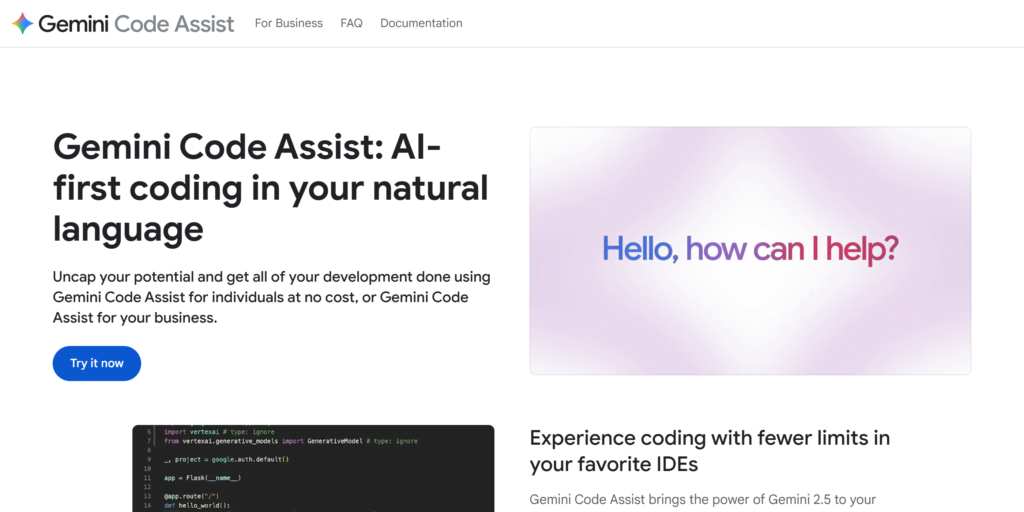Screen dimensions: 1024x512
Task: Click the text 'Gemini Code Assist brings the power'
Action: [702, 500]
